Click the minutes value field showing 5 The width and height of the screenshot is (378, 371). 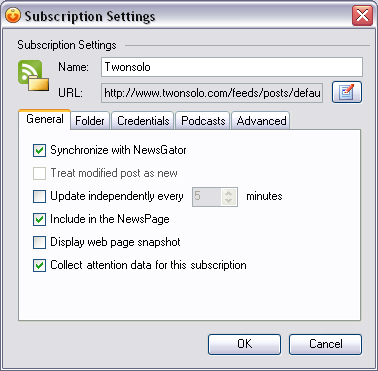click(x=207, y=197)
